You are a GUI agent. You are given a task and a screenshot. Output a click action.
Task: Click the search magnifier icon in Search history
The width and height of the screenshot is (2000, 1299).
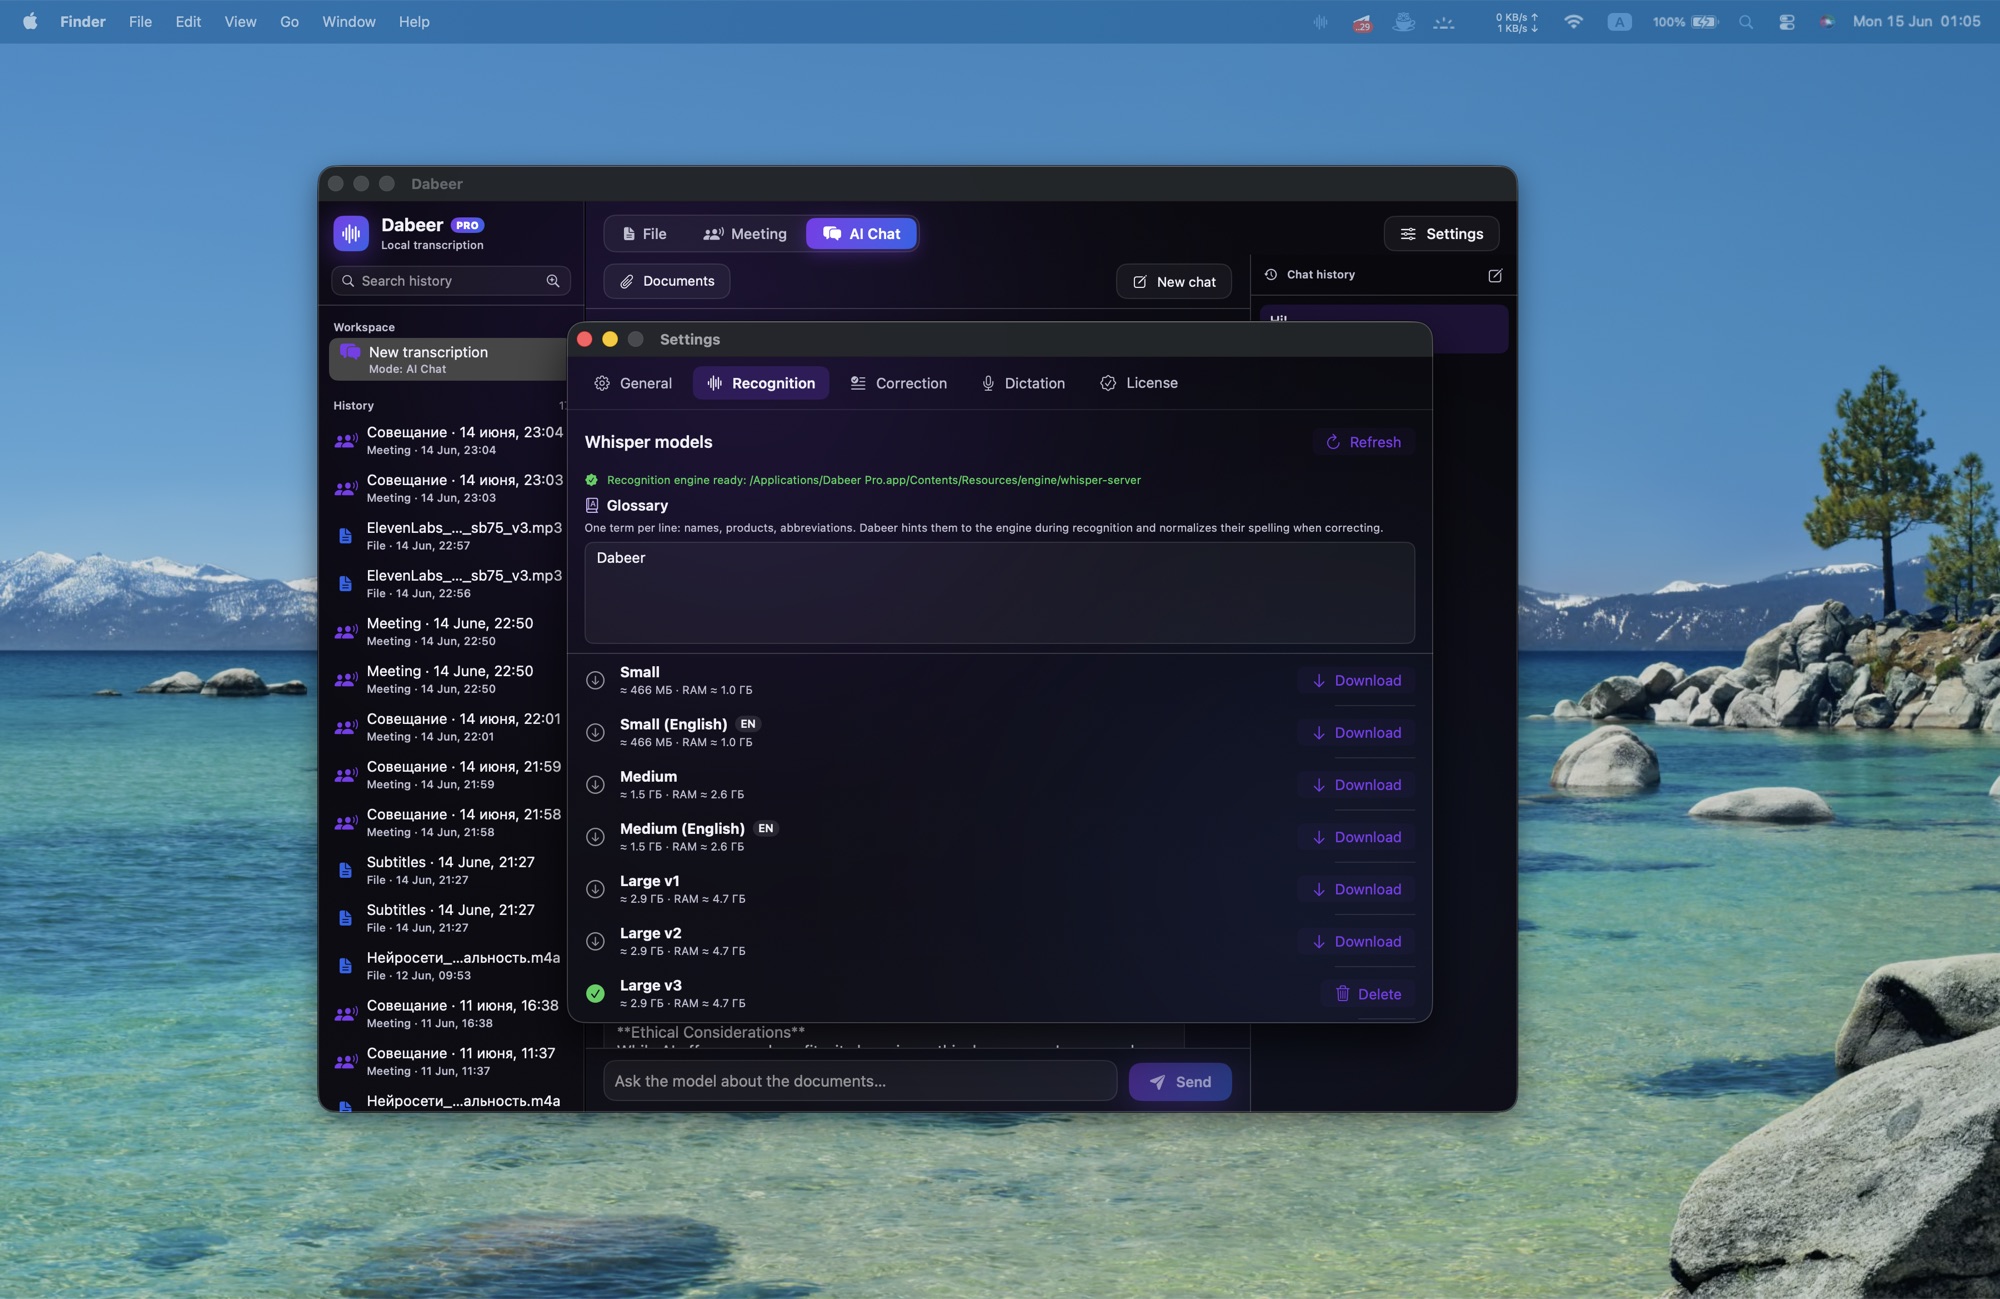[553, 281]
